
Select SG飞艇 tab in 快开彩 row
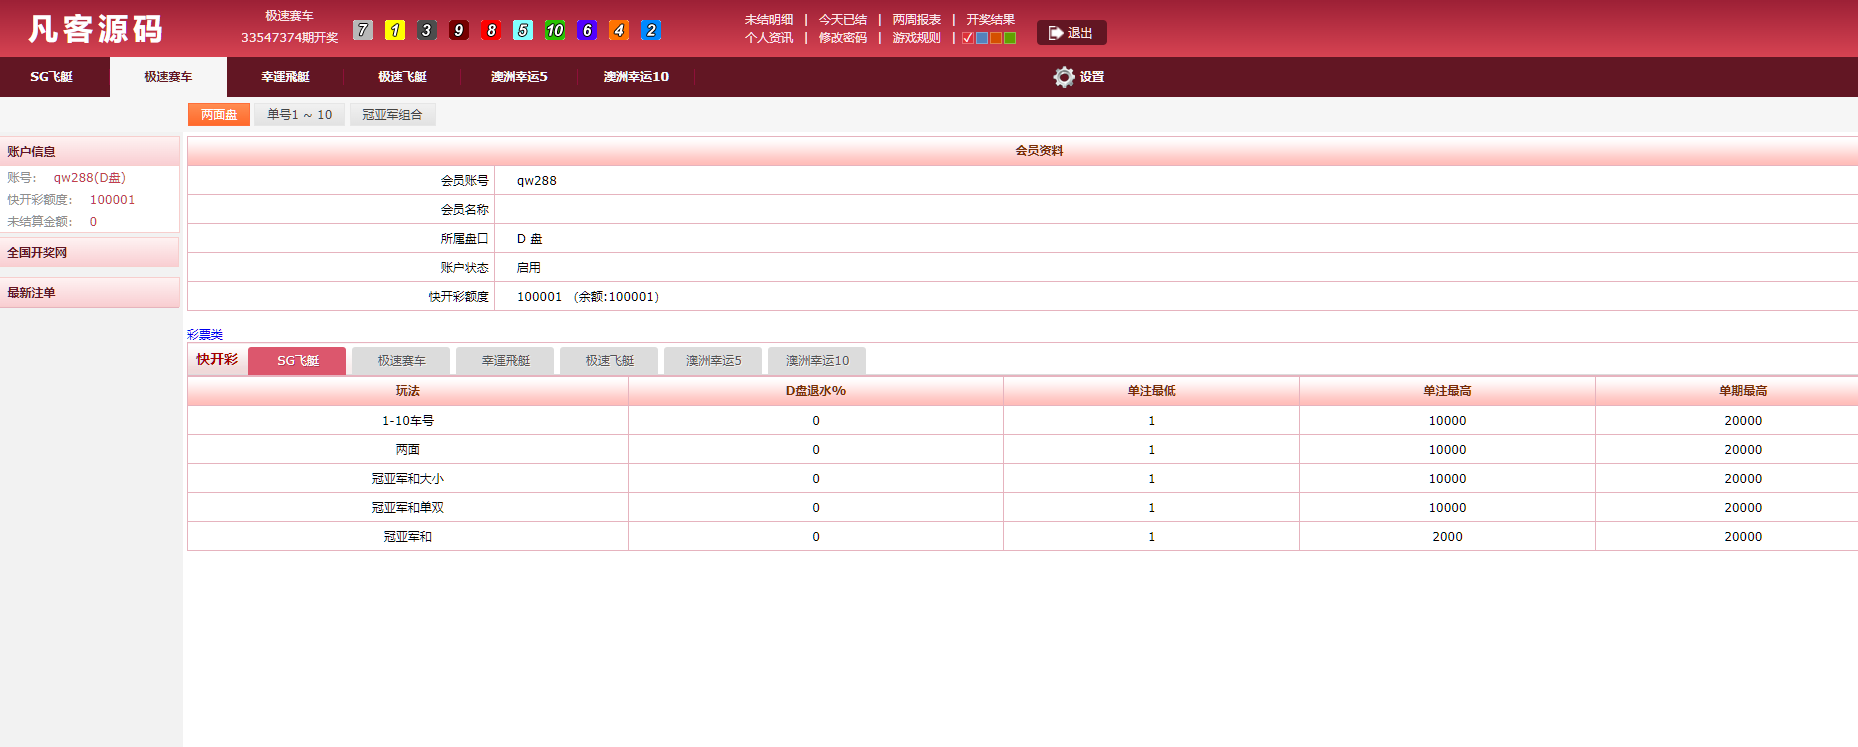click(x=297, y=361)
